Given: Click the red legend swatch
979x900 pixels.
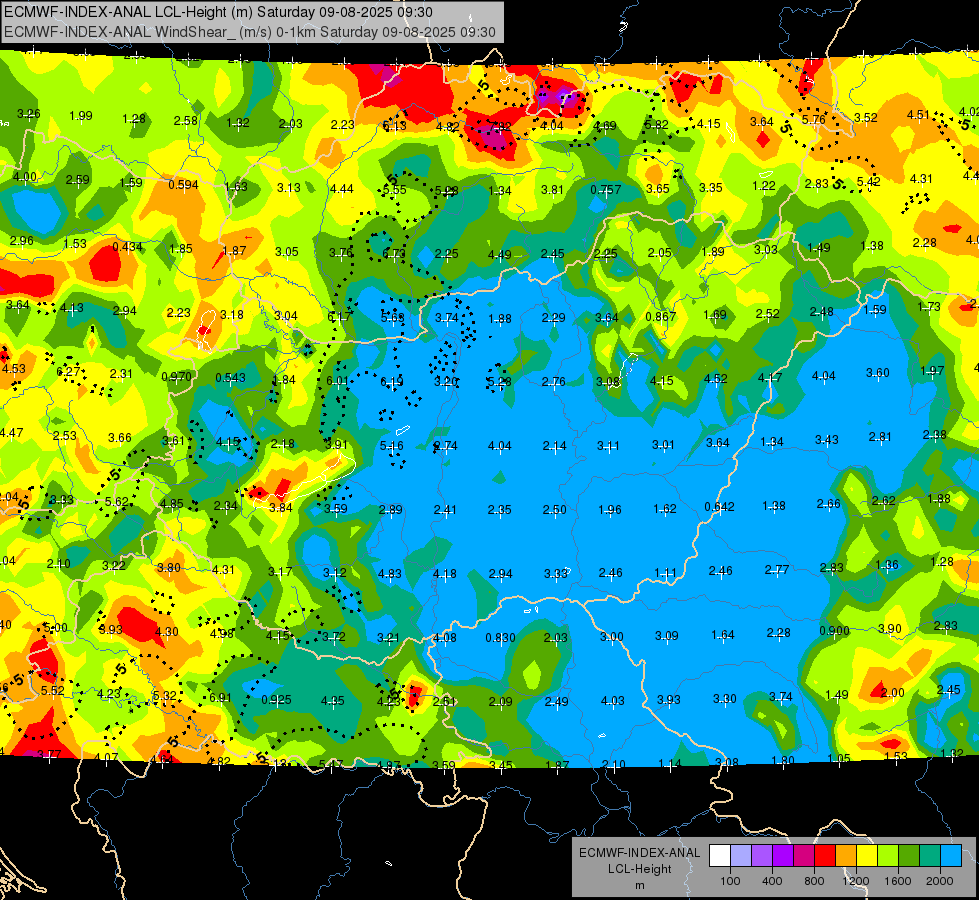Looking at the screenshot, I should tap(825, 856).
